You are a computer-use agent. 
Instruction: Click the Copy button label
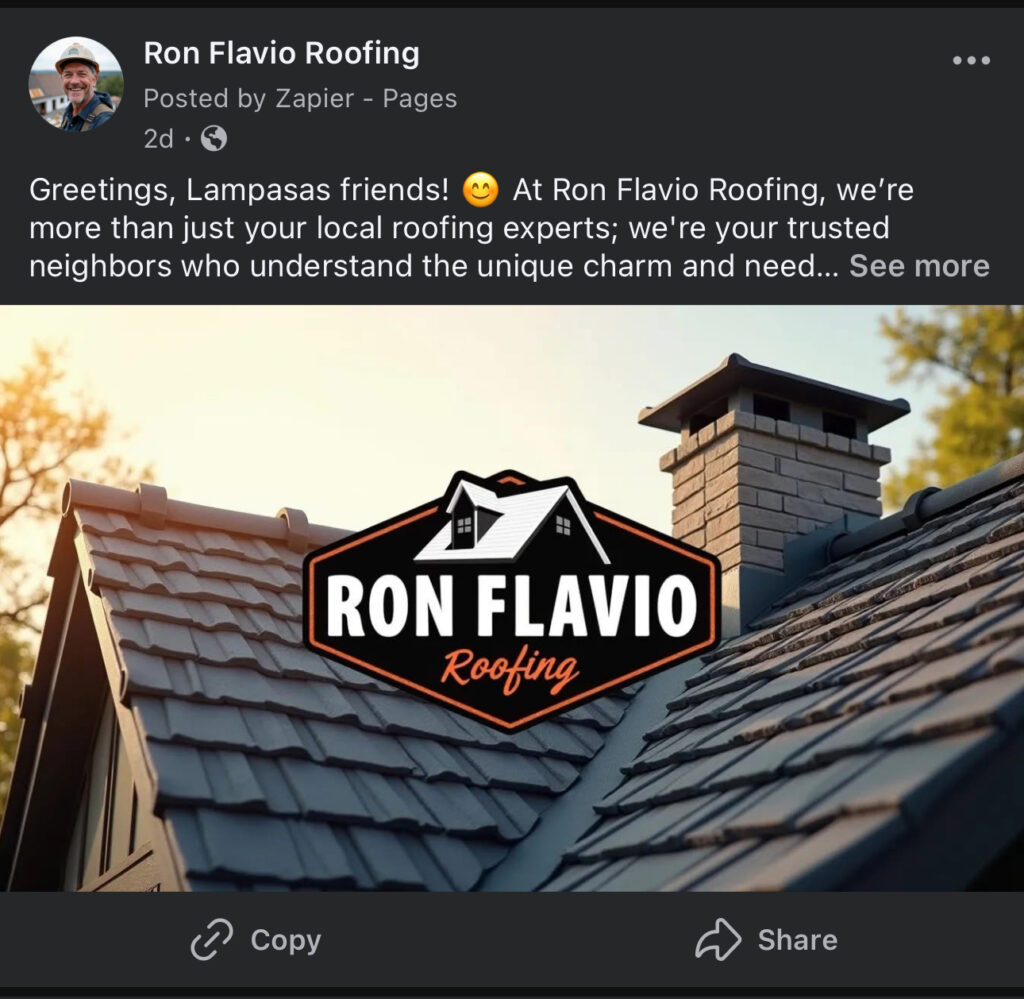coord(286,940)
